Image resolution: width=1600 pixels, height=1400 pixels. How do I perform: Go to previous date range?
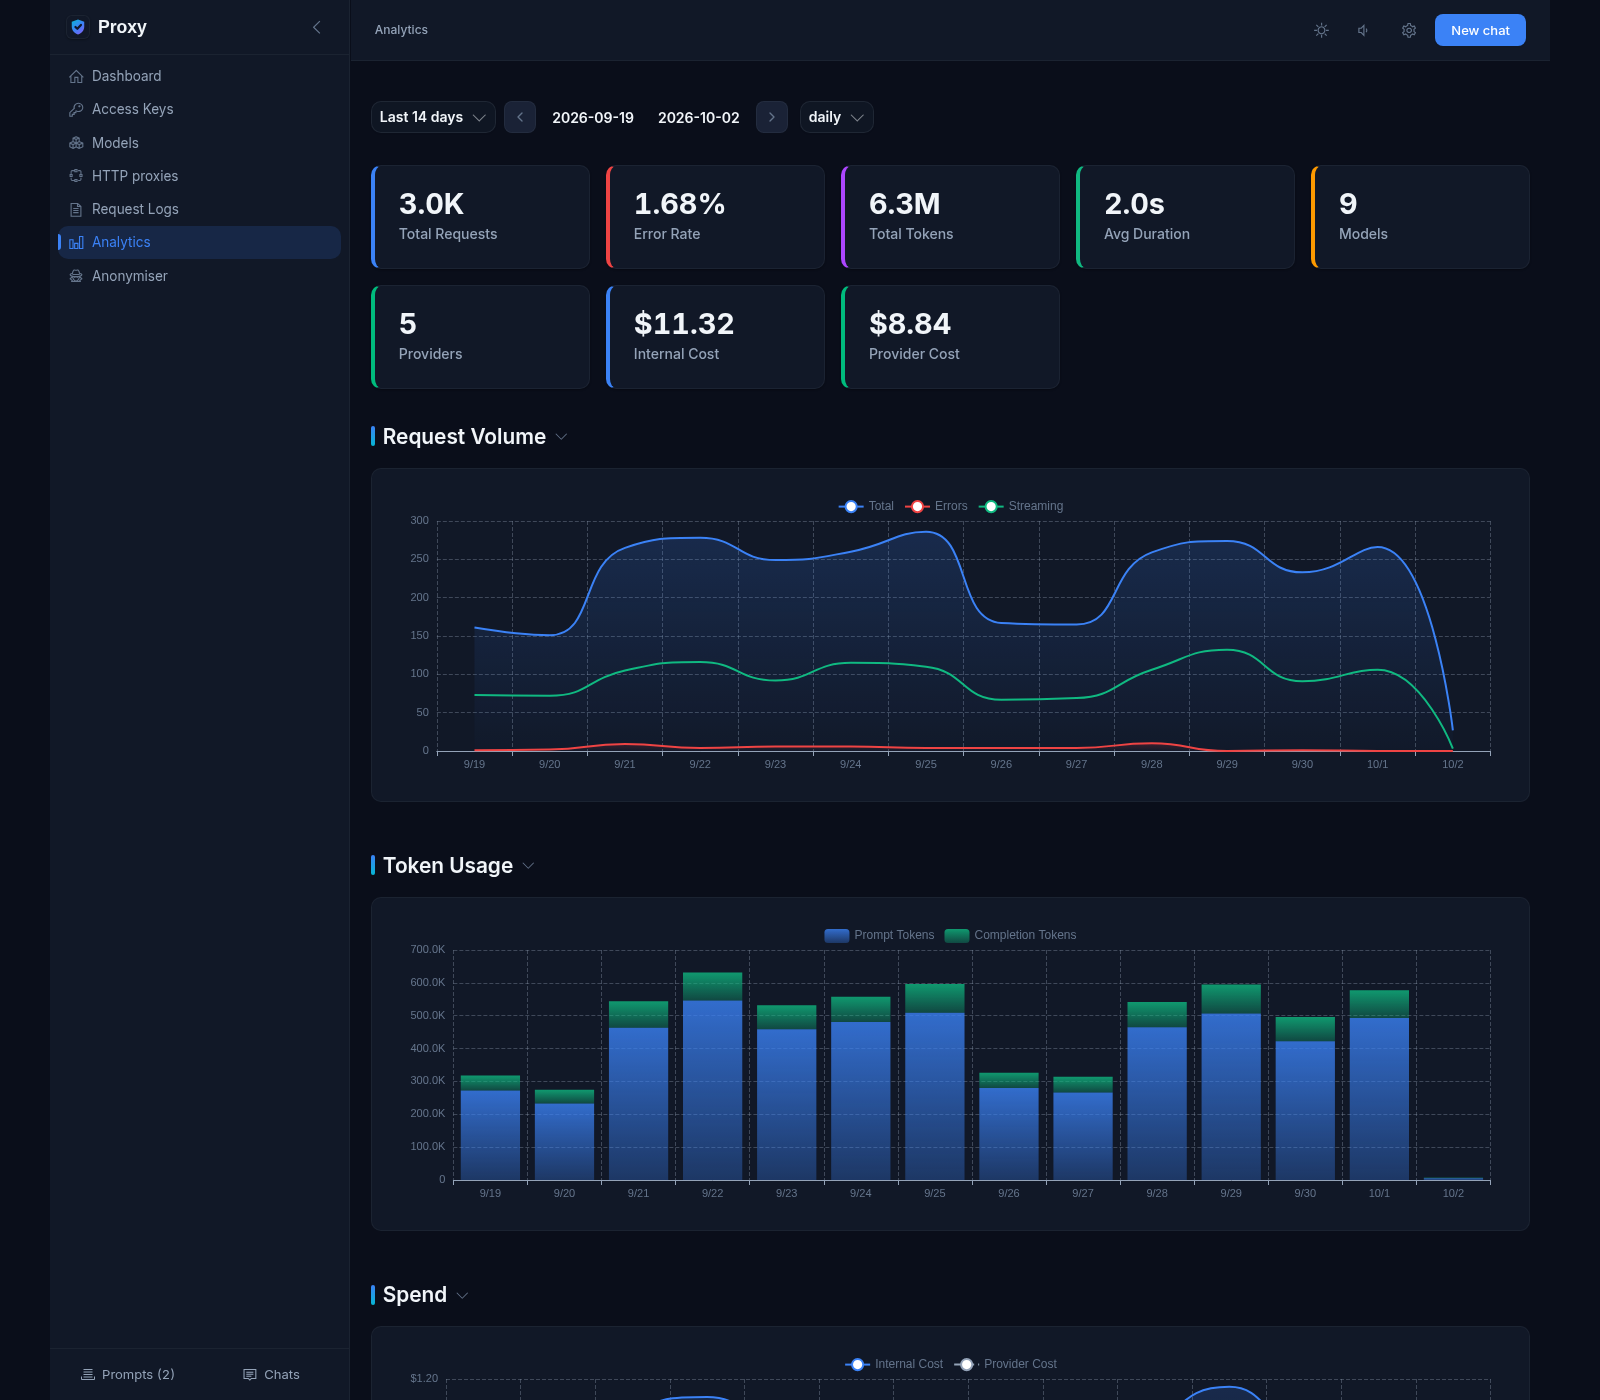pyautogui.click(x=520, y=117)
